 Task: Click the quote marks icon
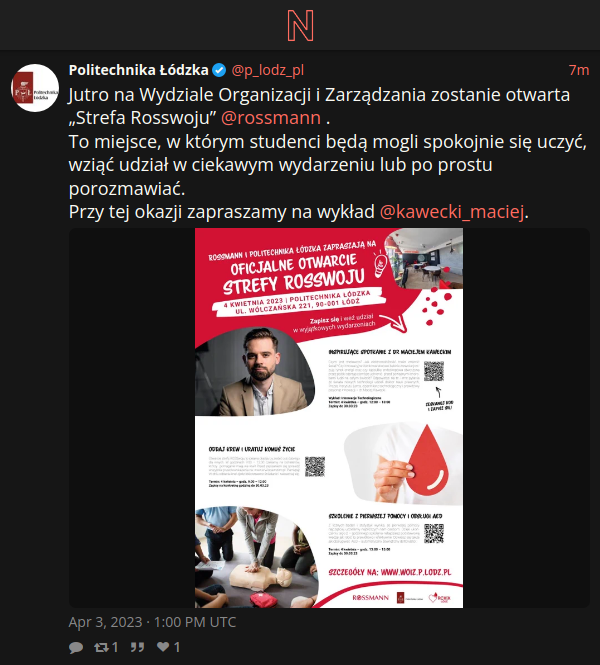click(137, 647)
